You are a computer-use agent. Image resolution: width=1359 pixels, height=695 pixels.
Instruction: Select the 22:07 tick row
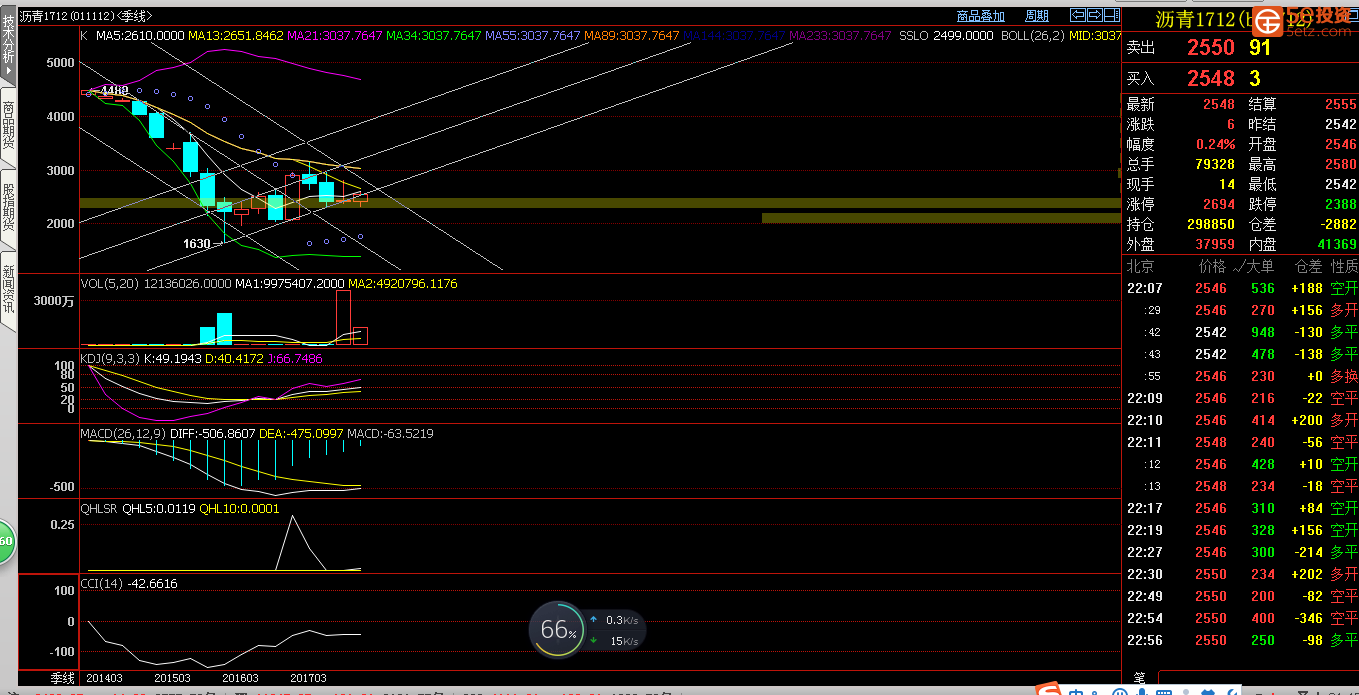click(1241, 288)
